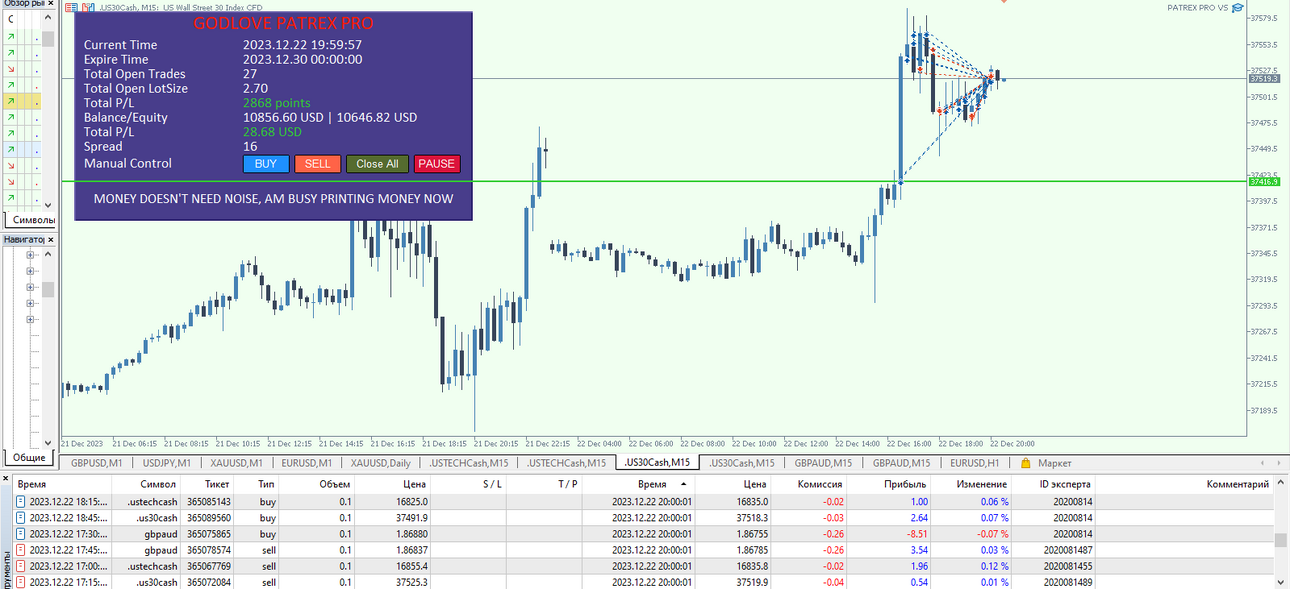The width and height of the screenshot is (1290, 589).
Task: Click the buy order icon for ticket 365085143
Action: 20,502
